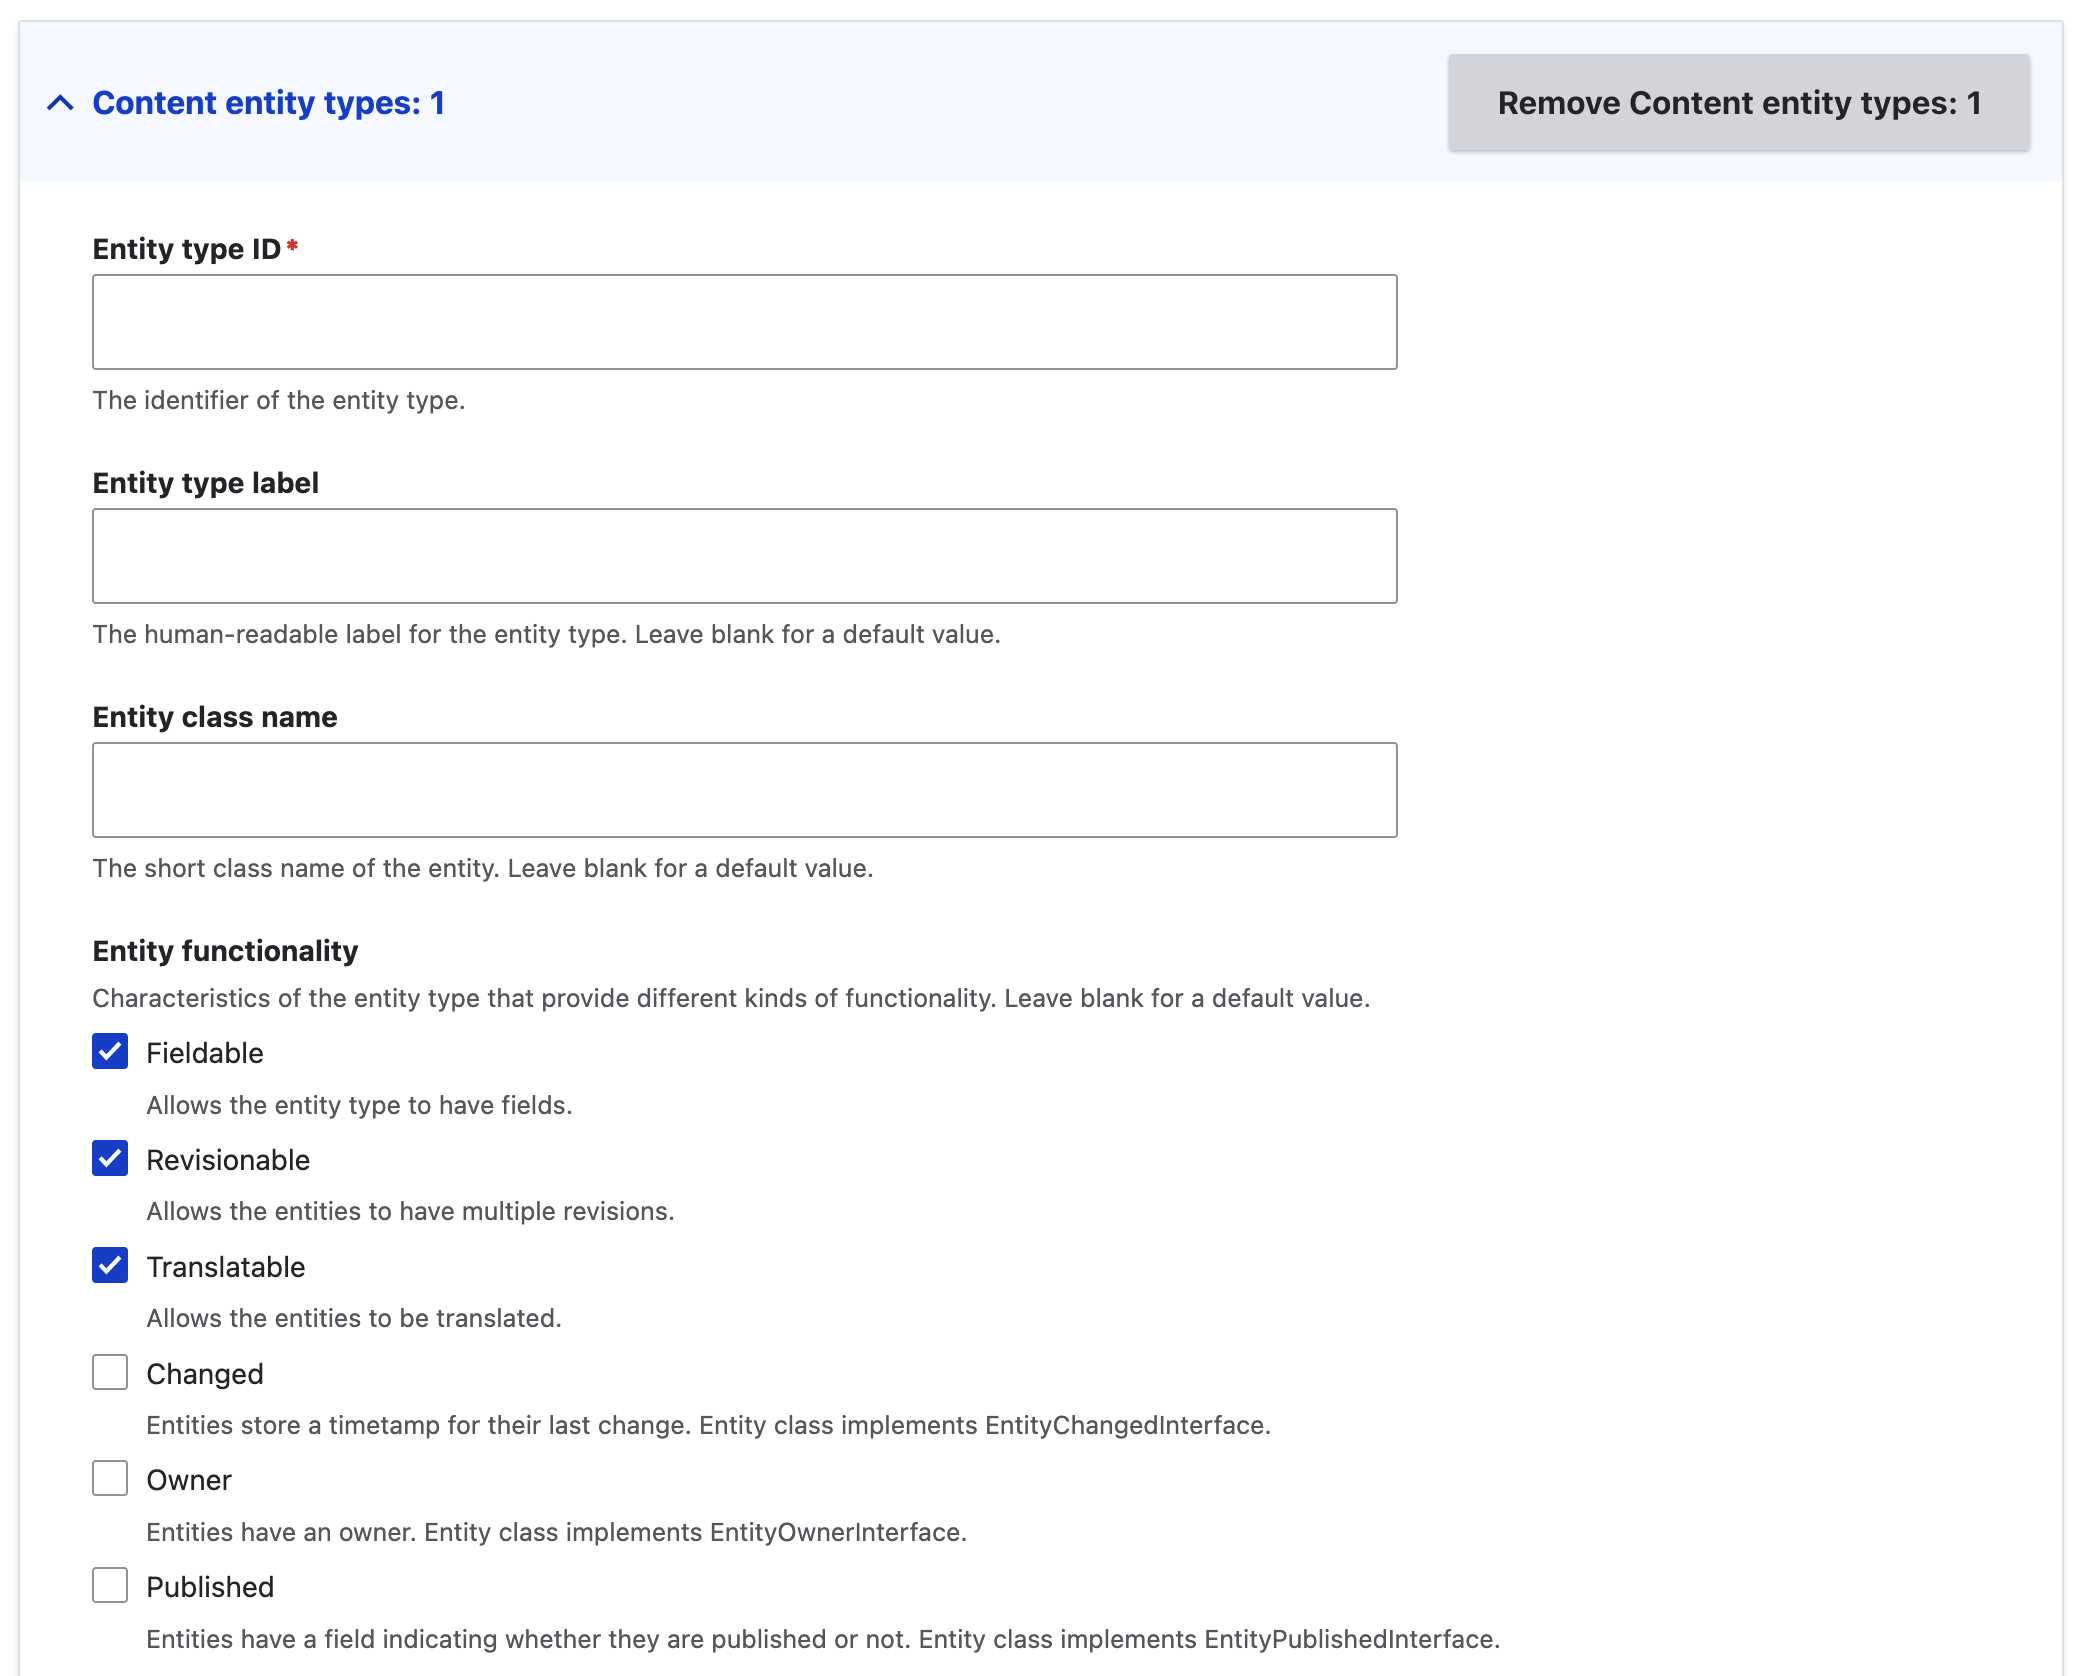Screen dimensions: 2076x1676
Task: Click the 'Revisionable' option label text
Action: click(228, 1160)
